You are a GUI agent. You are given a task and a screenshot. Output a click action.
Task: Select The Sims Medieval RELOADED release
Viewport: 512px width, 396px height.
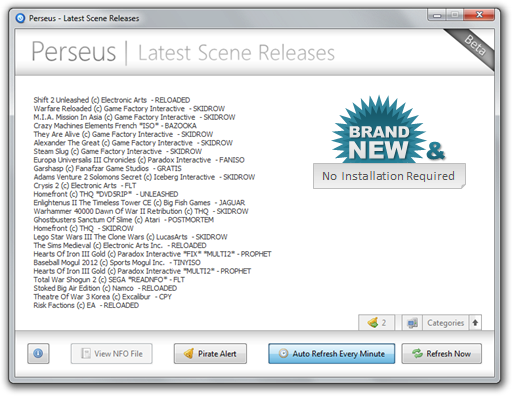point(120,246)
